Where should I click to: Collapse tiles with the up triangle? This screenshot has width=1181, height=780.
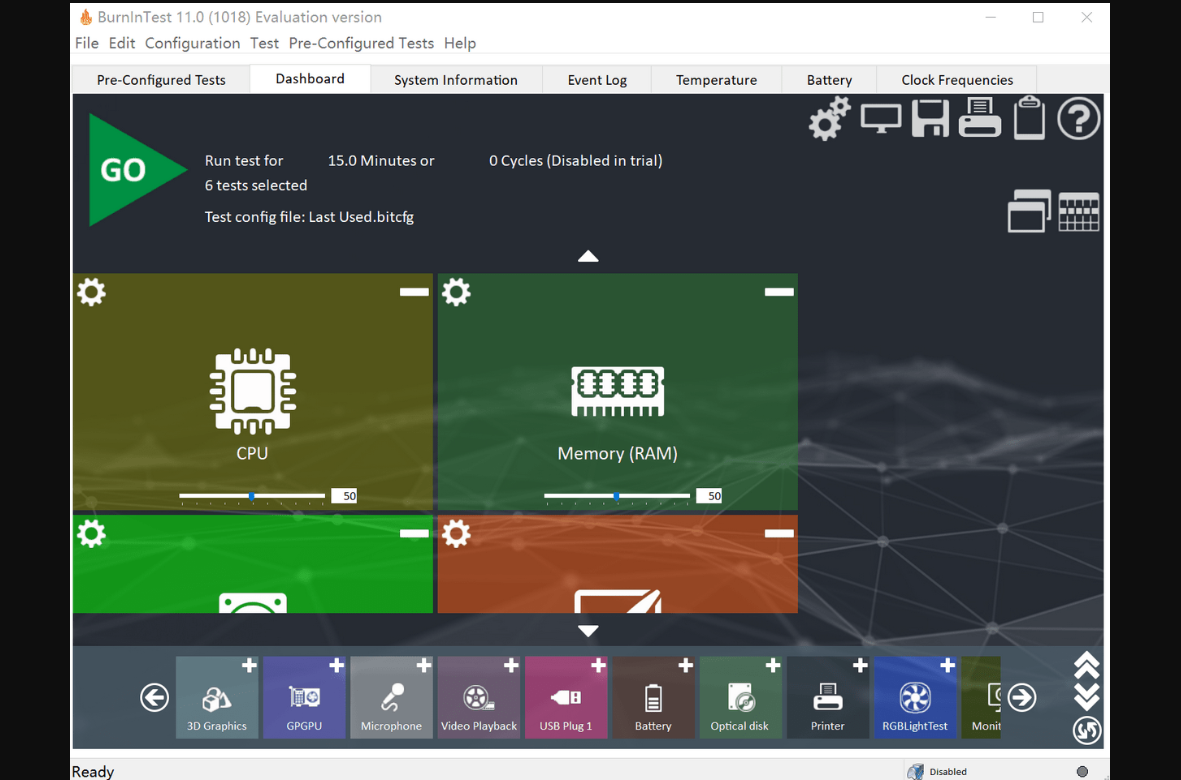[588, 257]
